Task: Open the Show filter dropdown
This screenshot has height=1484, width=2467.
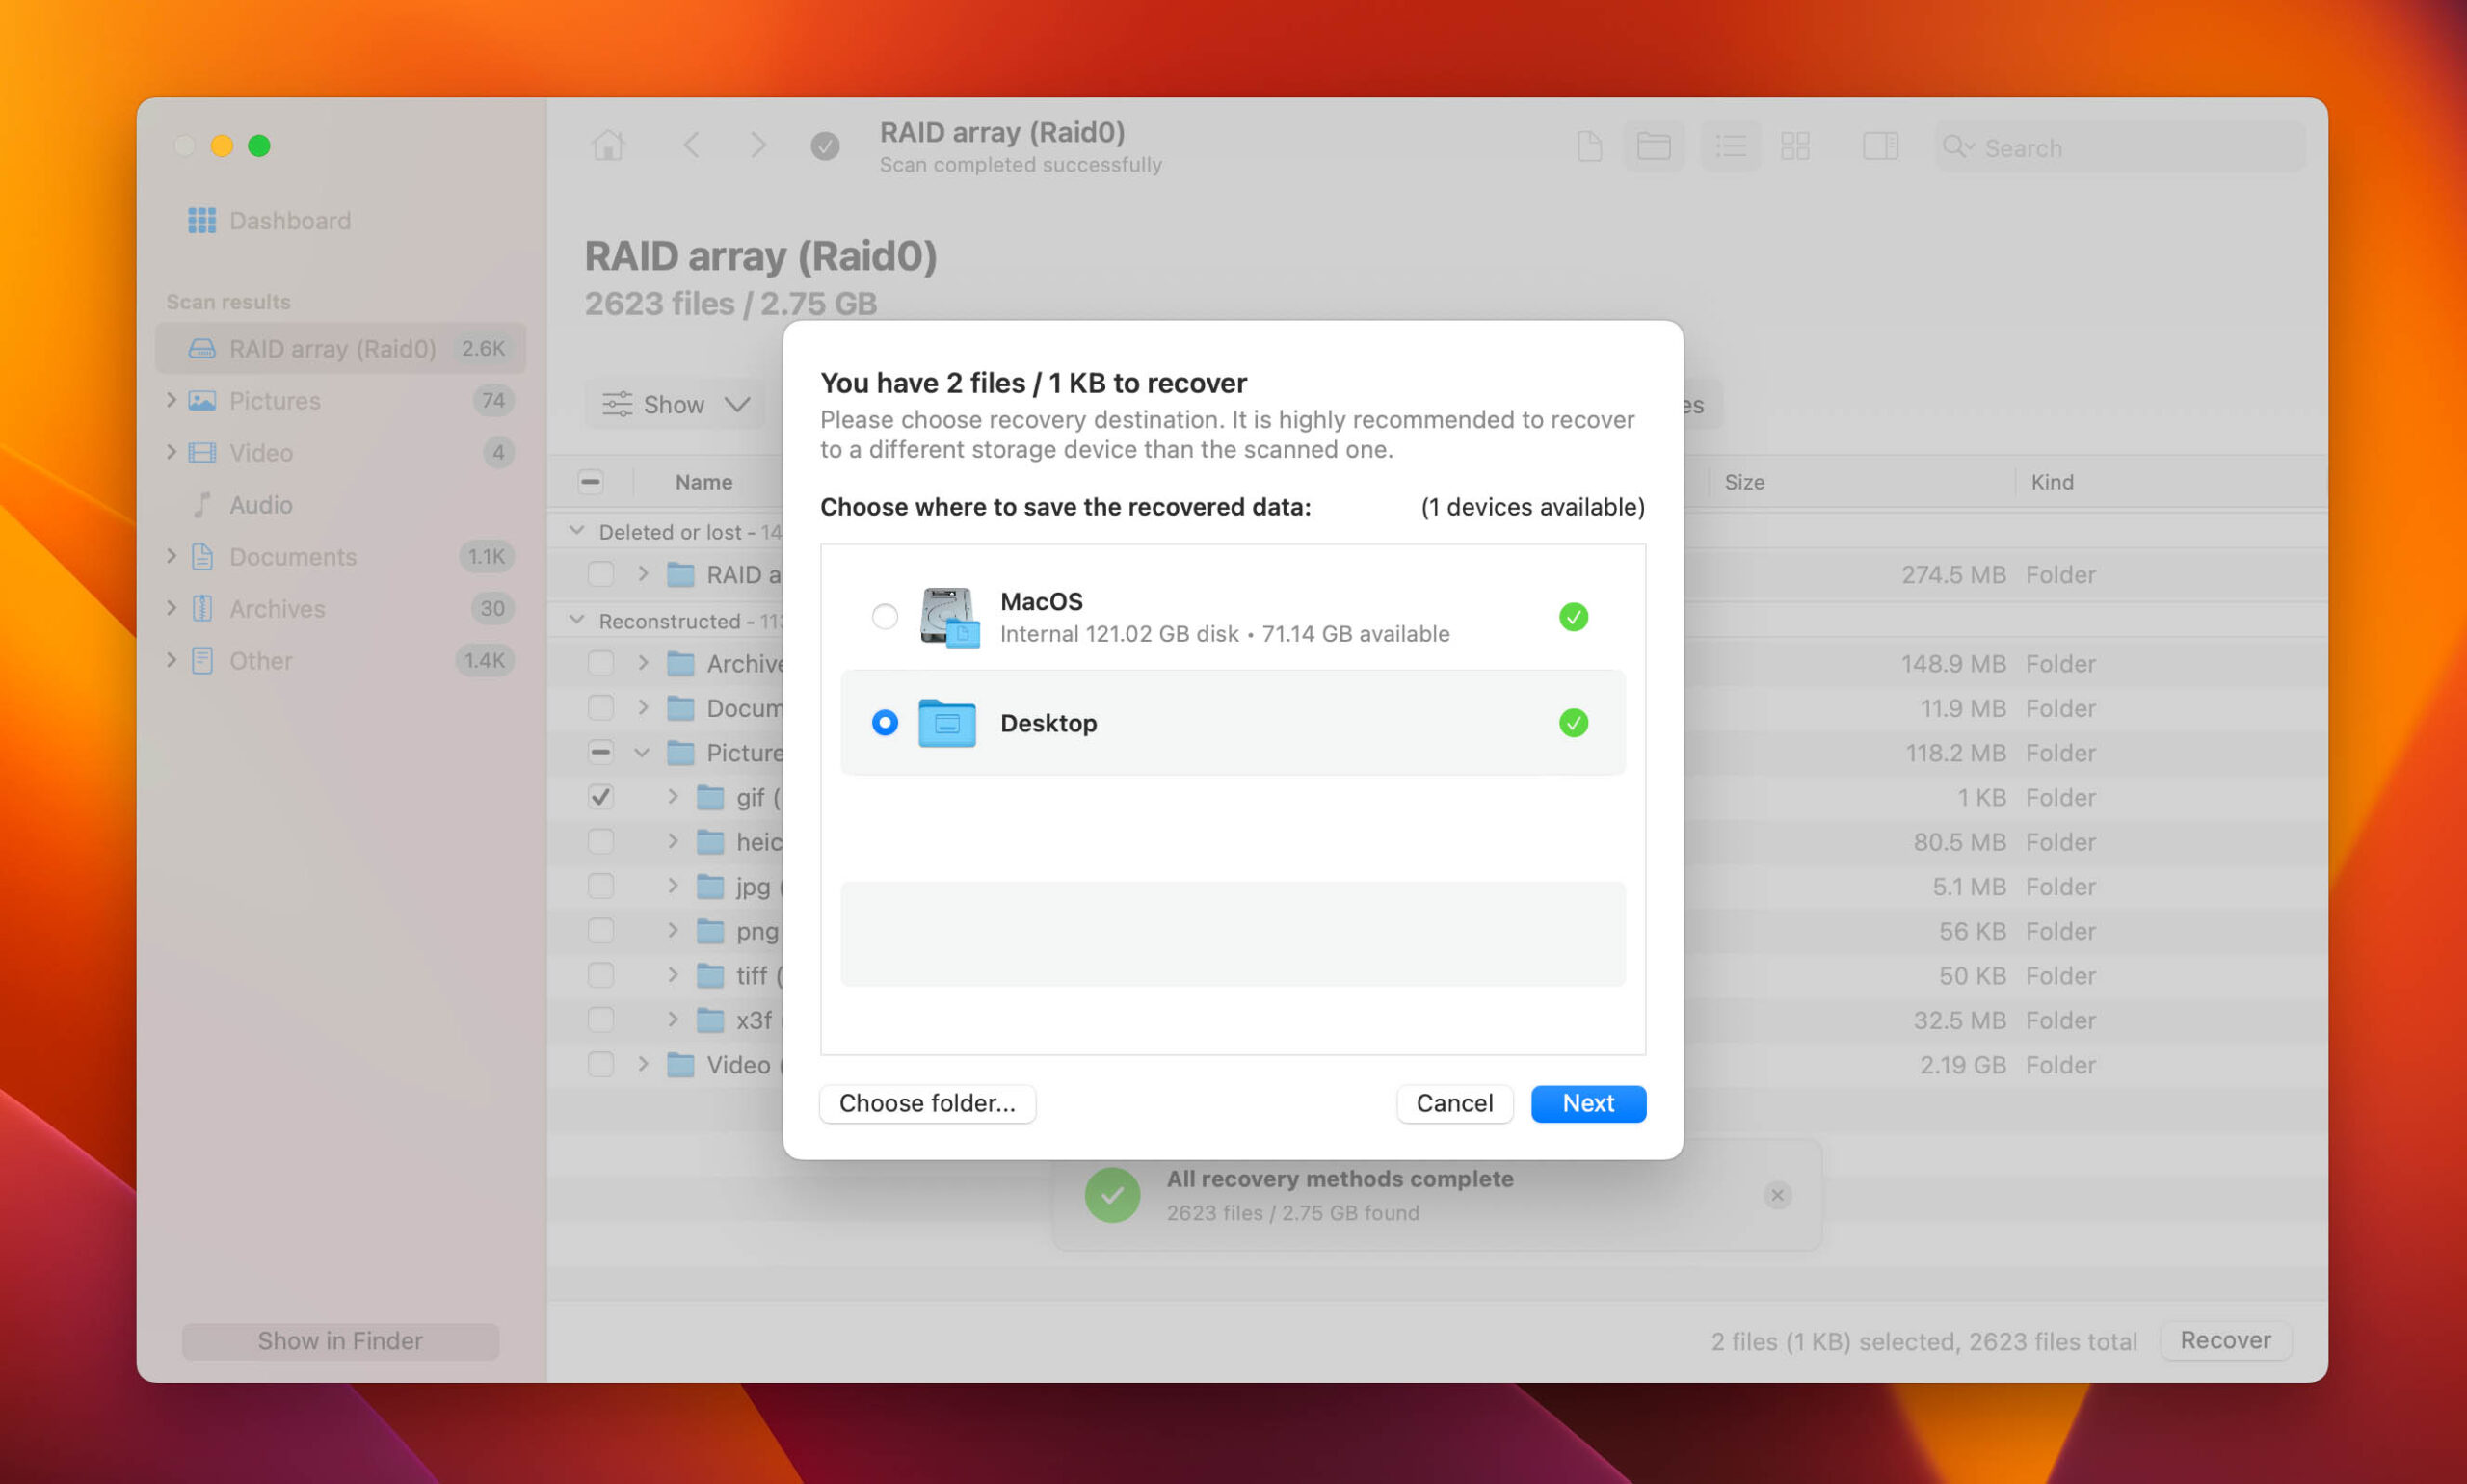Action: [675, 404]
